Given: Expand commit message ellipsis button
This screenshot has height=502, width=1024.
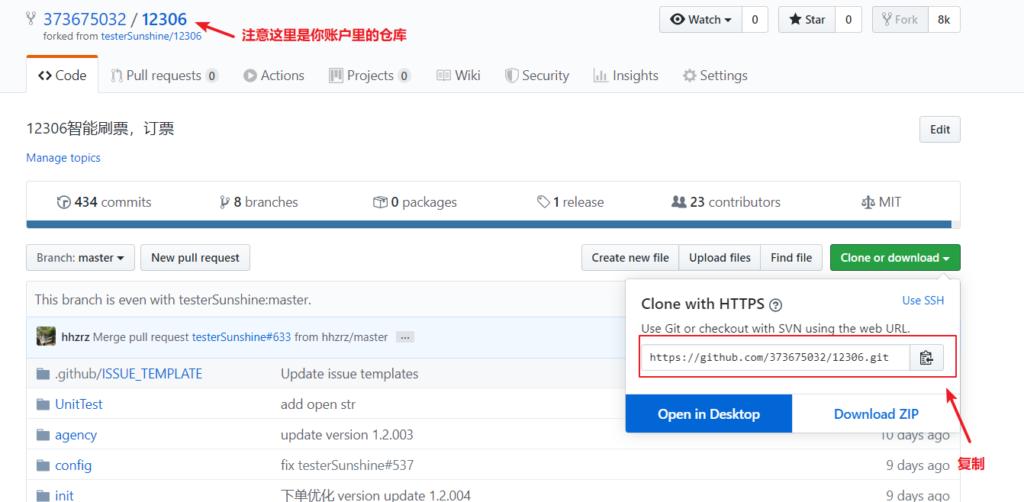Looking at the screenshot, I should point(405,337).
